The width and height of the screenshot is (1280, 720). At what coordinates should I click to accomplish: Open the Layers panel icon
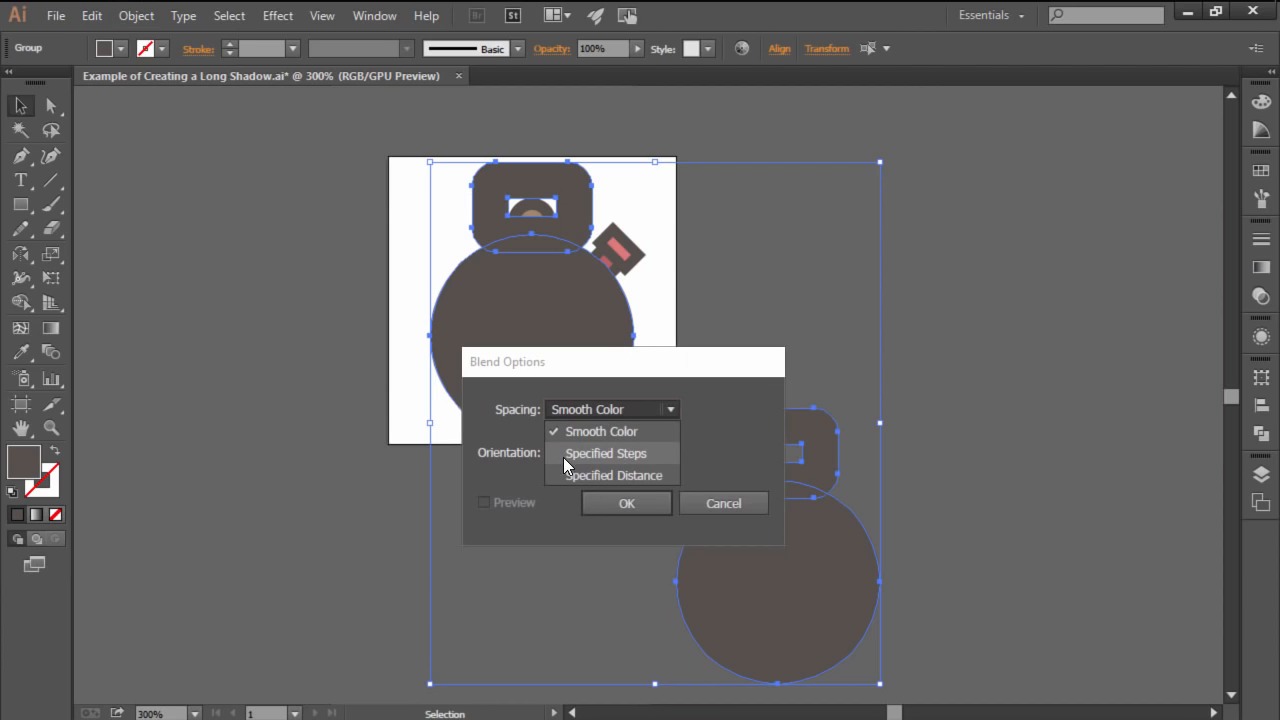[1261, 475]
